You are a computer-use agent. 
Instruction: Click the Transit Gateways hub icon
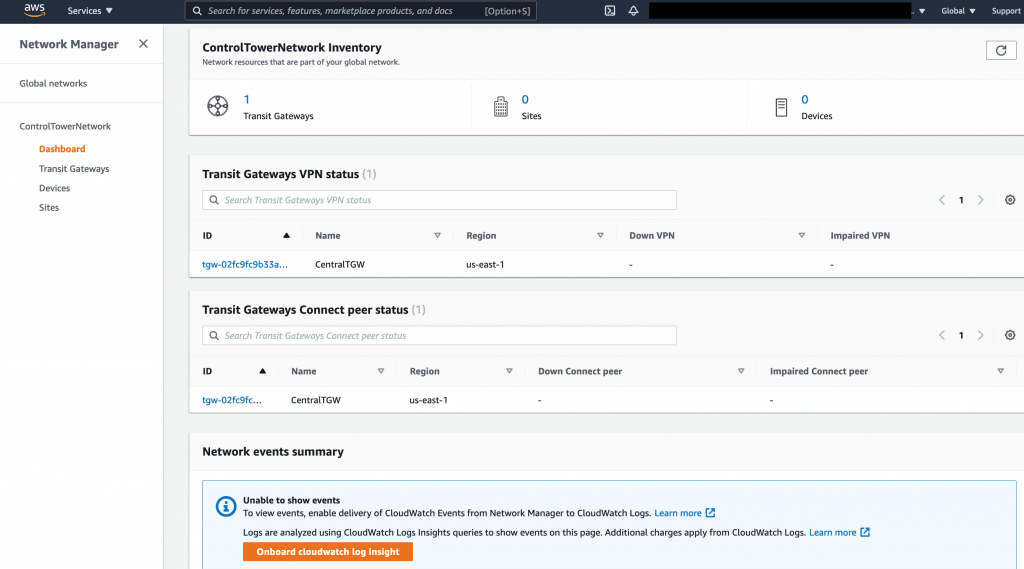(x=217, y=106)
